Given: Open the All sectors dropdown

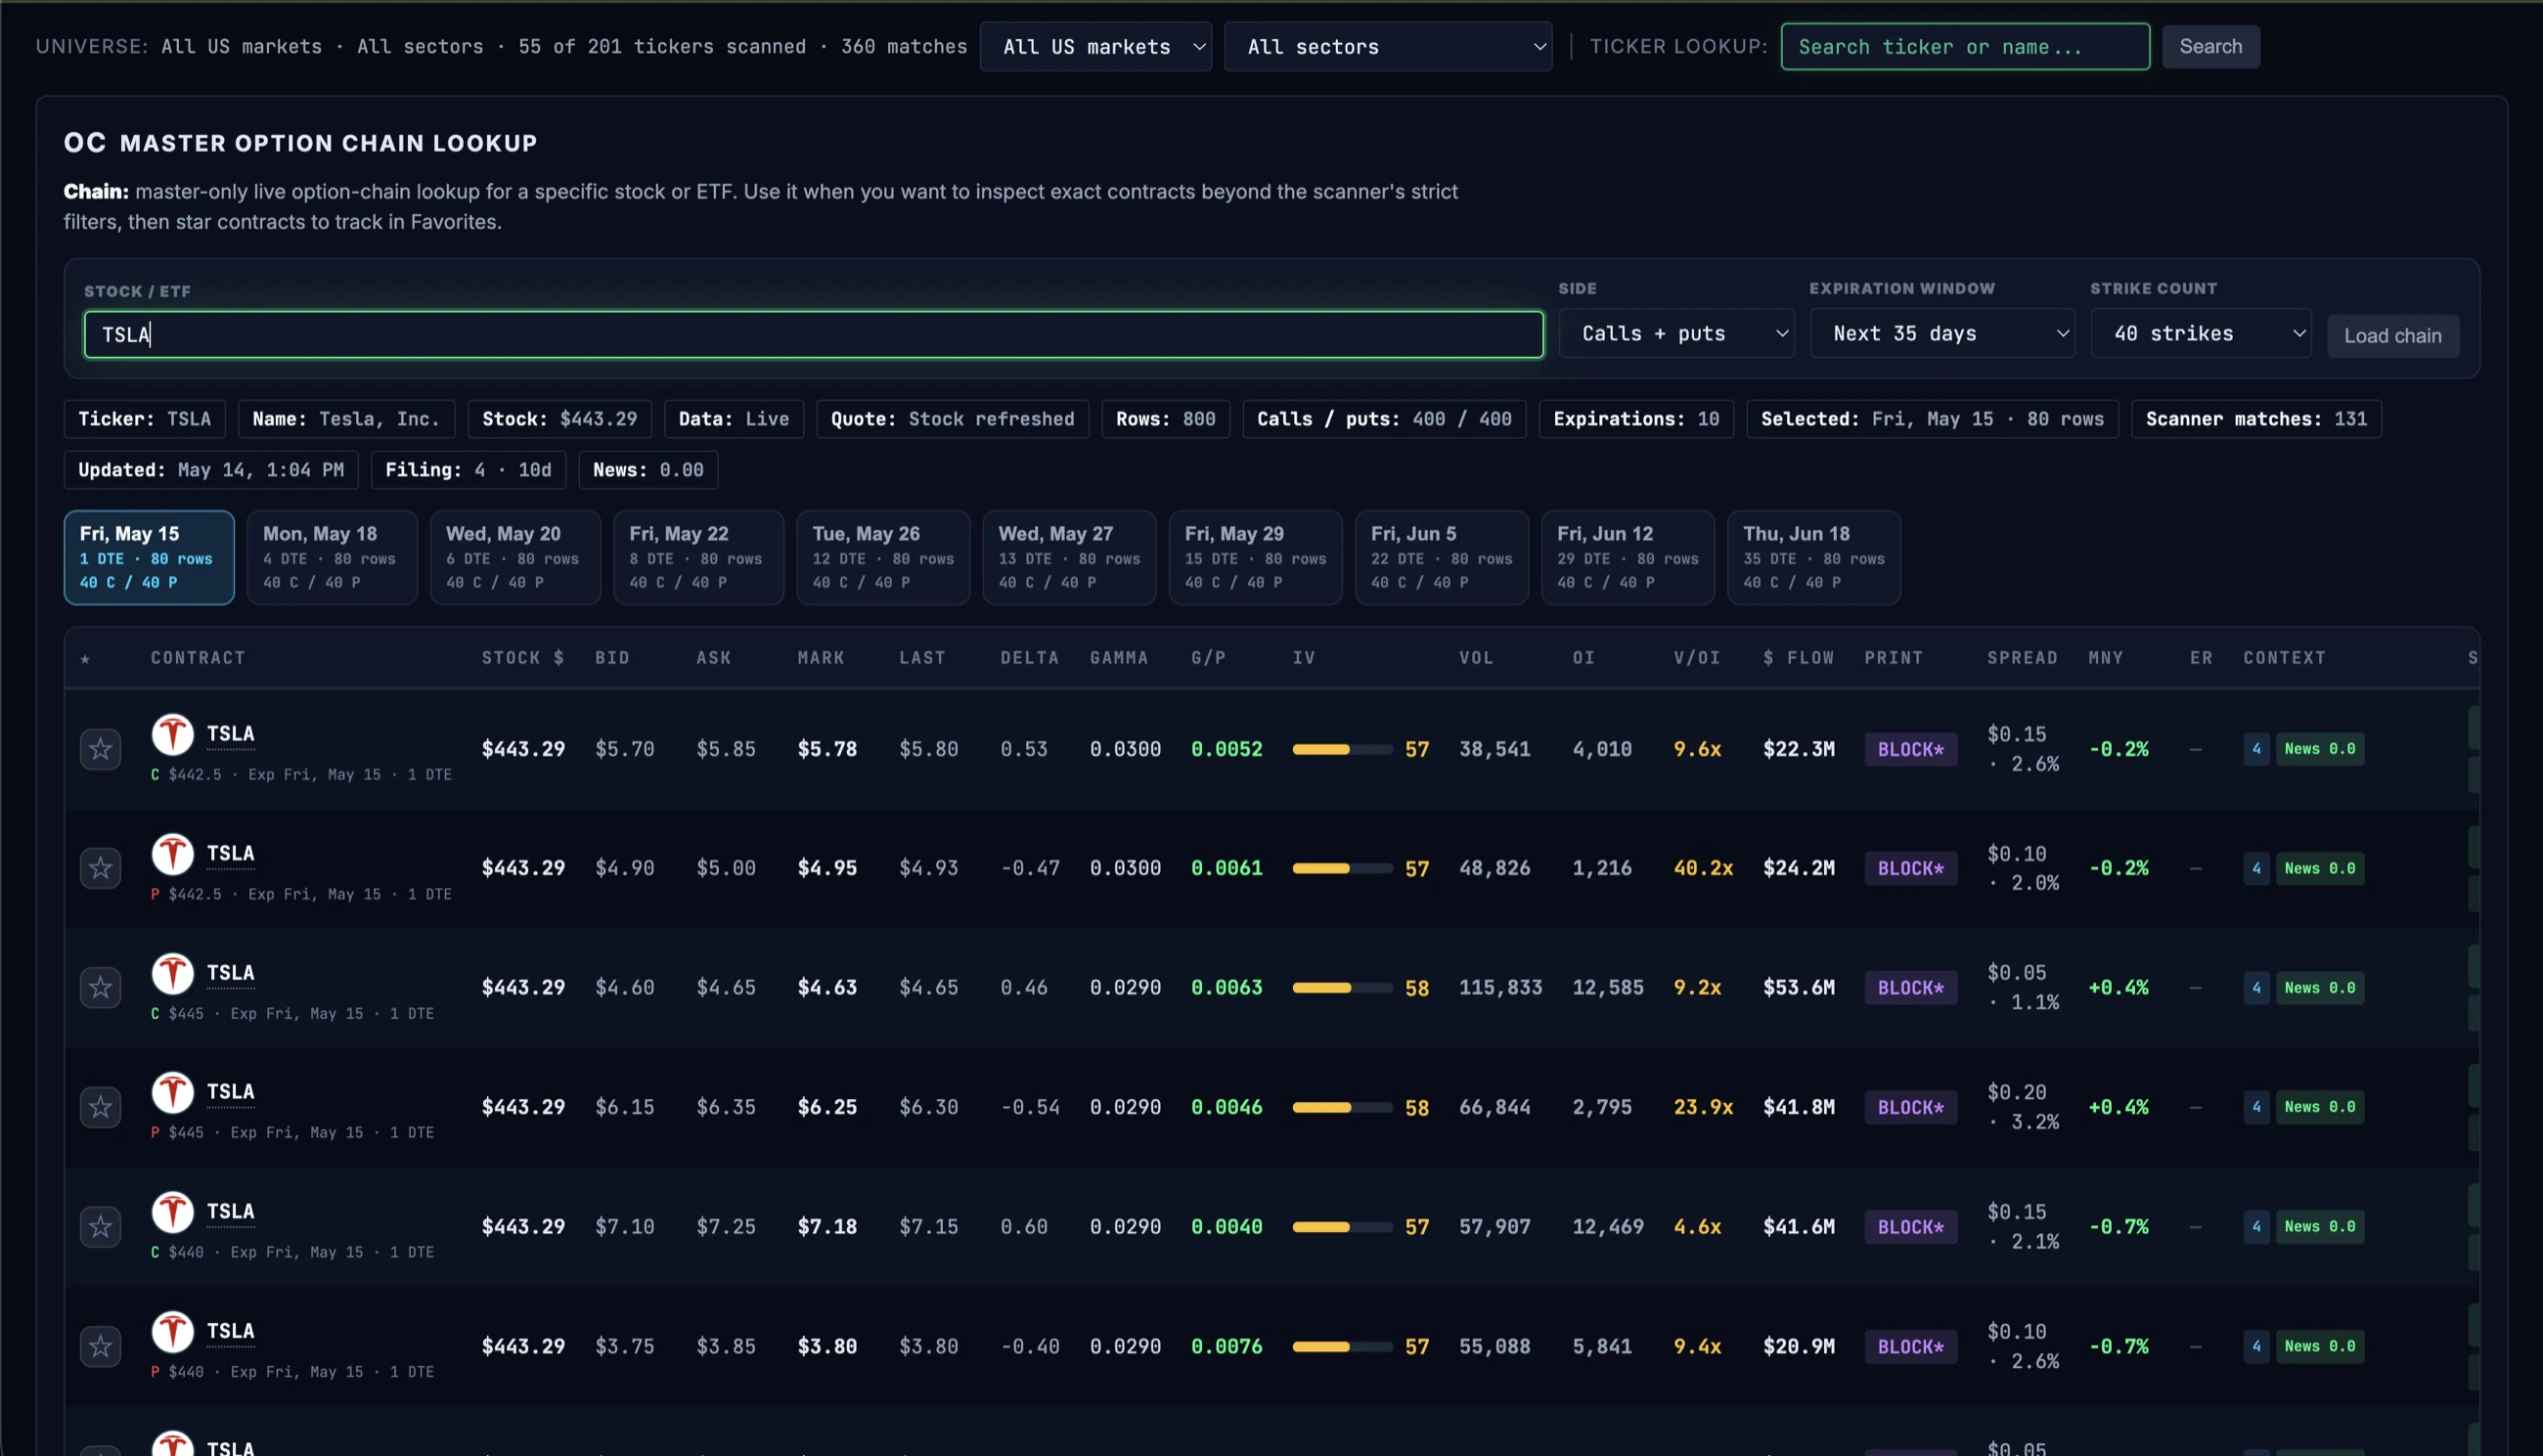Looking at the screenshot, I should (1388, 47).
